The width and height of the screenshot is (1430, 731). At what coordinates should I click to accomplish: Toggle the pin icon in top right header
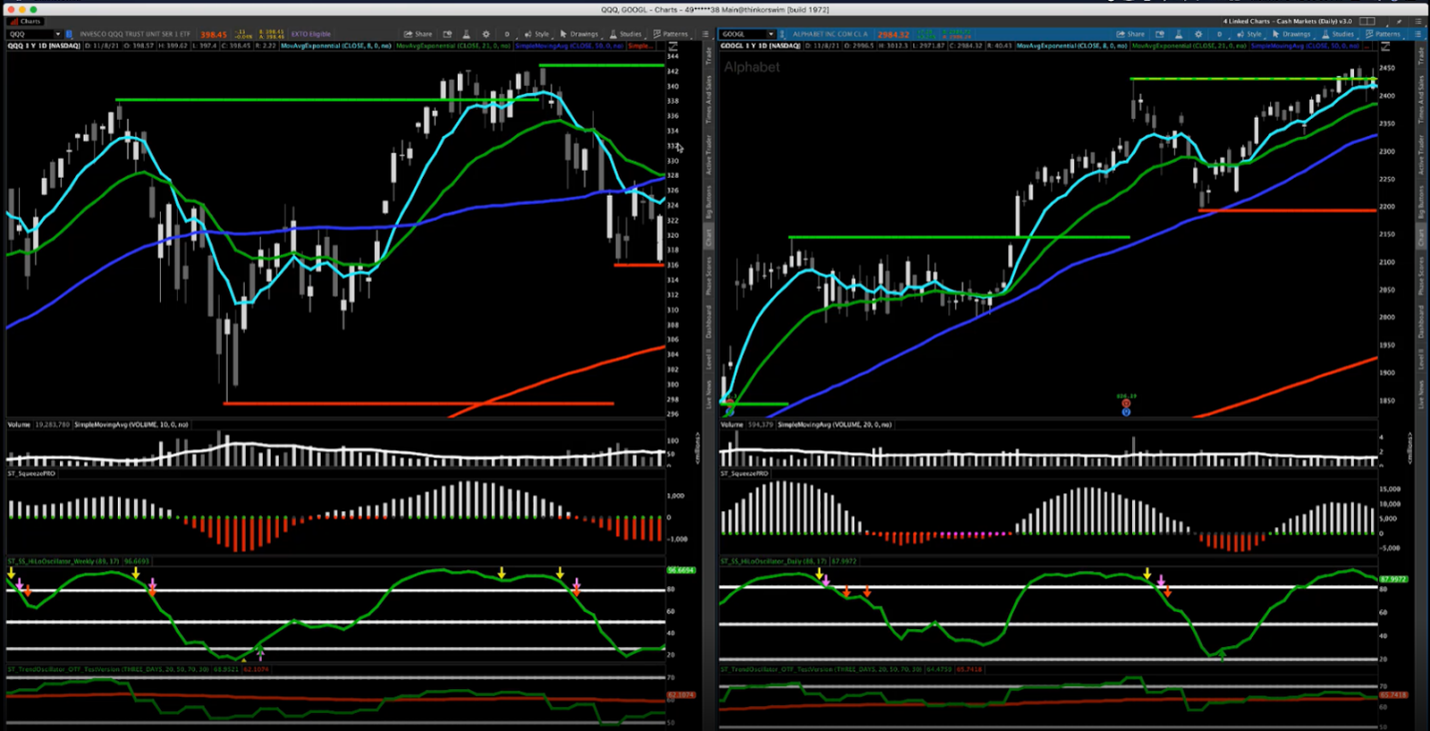pos(1404,20)
